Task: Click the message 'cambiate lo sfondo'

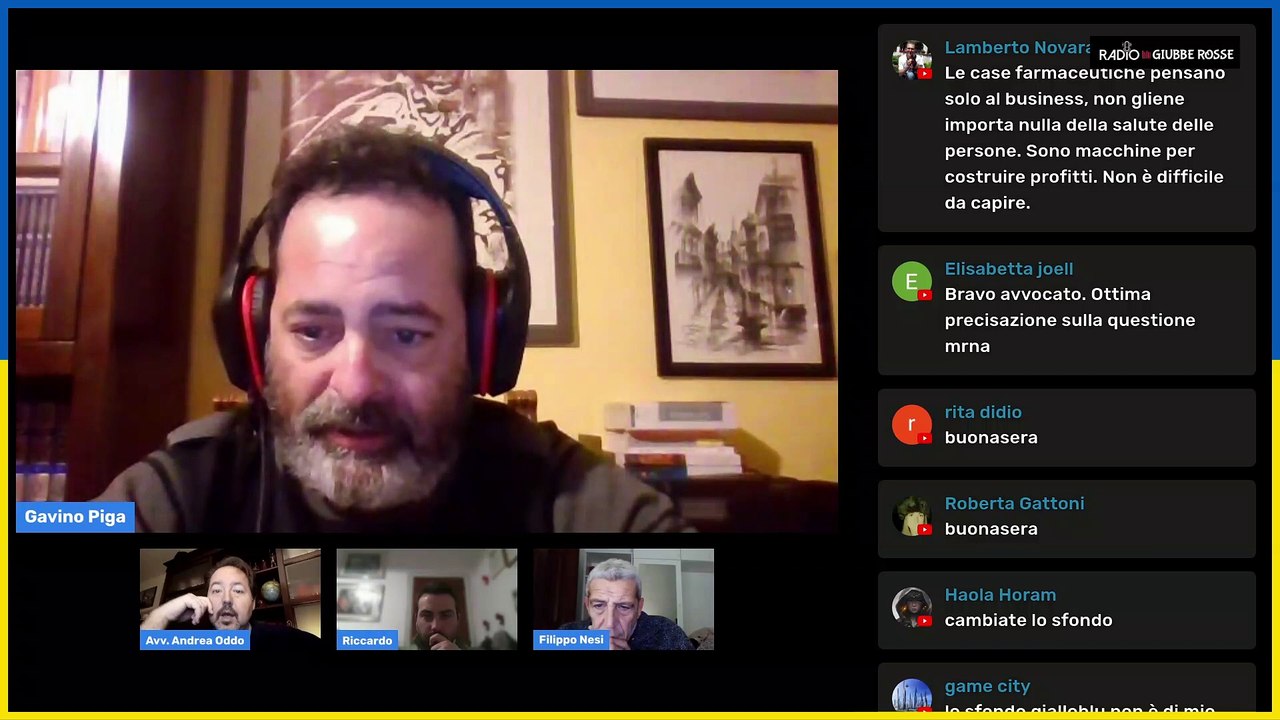Action: [1028, 620]
